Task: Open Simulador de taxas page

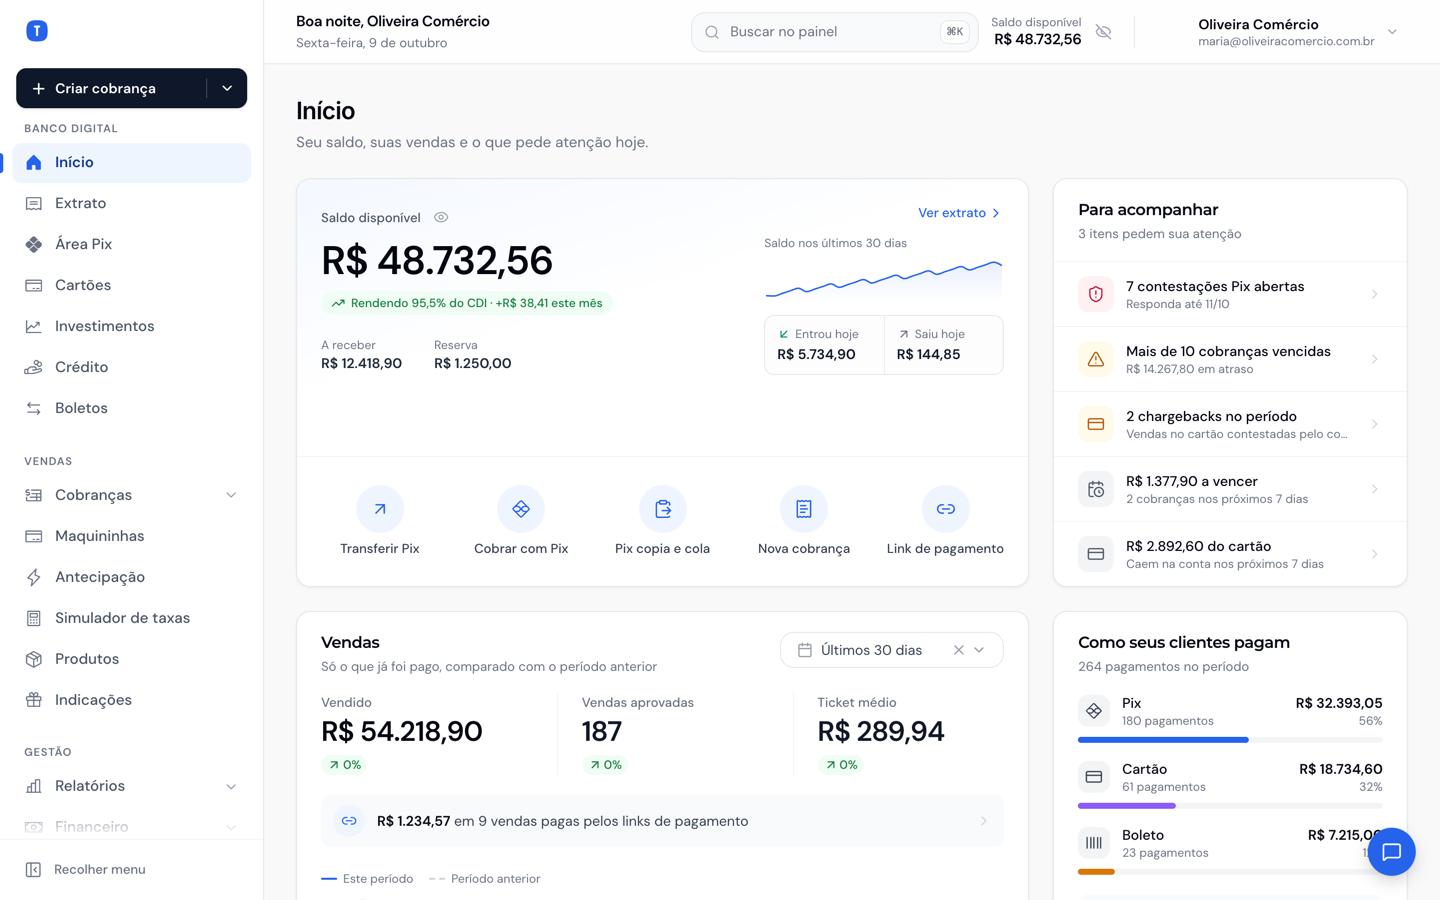Action: [x=132, y=618]
